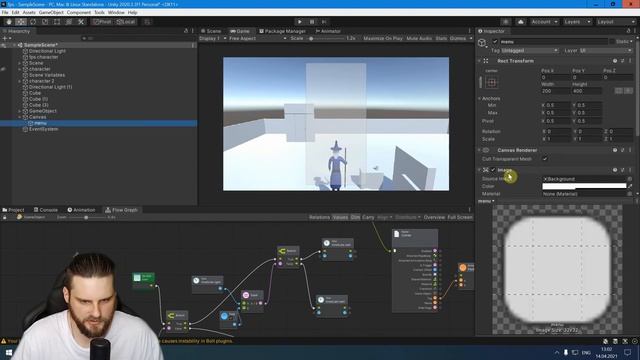Toggle Pivot mode button
Viewport: 640px width, 360px height.
point(102,22)
